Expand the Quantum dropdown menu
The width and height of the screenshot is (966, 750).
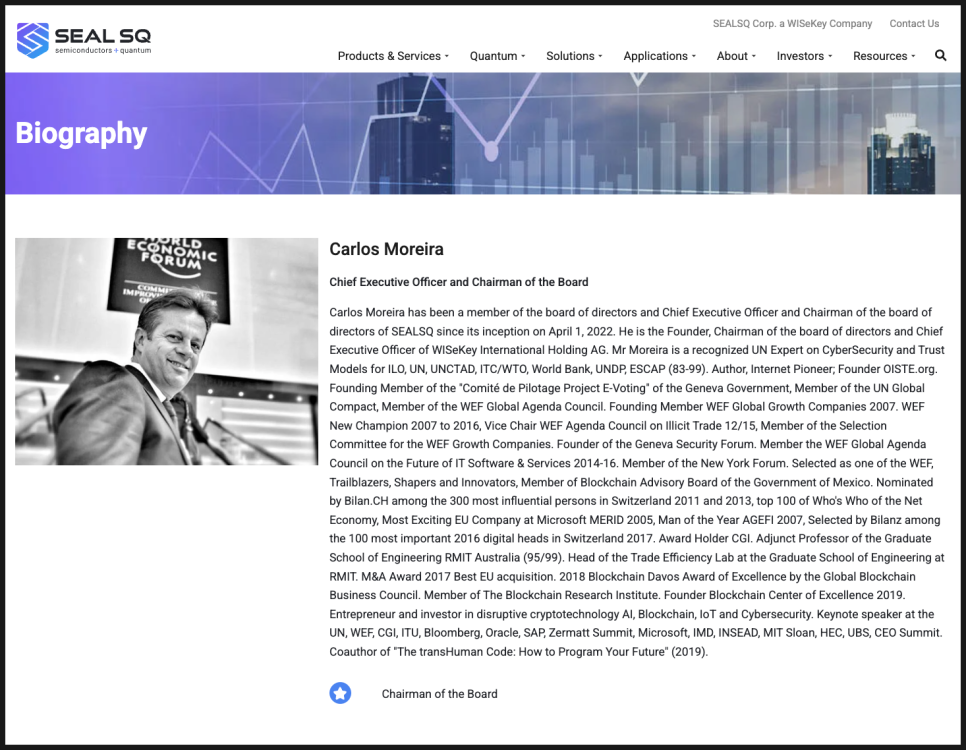pos(497,56)
